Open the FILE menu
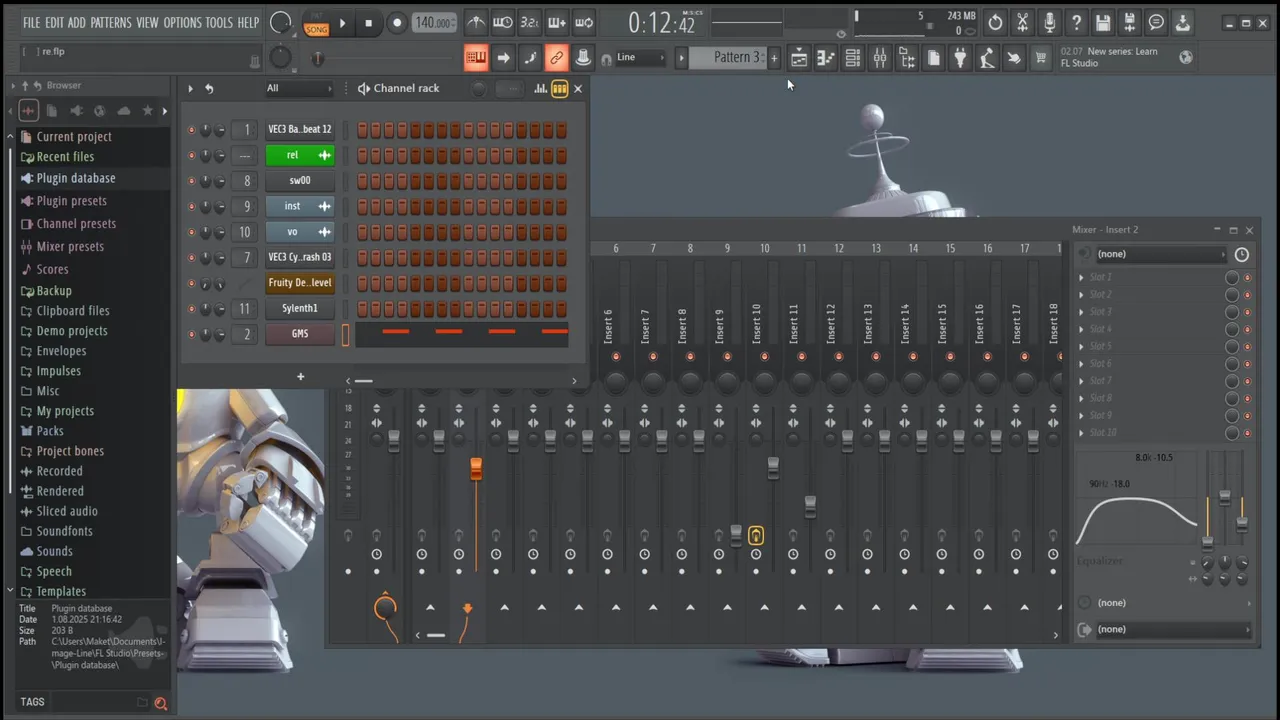This screenshot has height=720, width=1280. click(32, 22)
